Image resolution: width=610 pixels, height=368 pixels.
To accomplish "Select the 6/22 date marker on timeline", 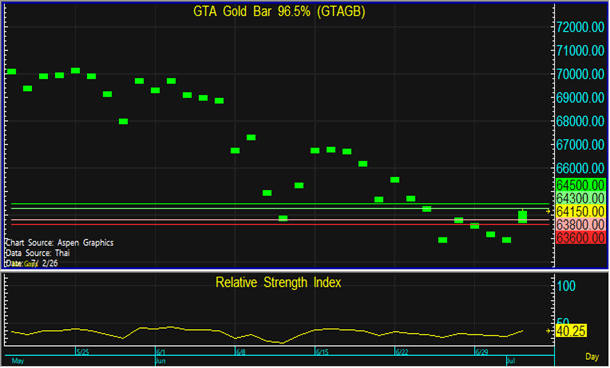I will [402, 352].
